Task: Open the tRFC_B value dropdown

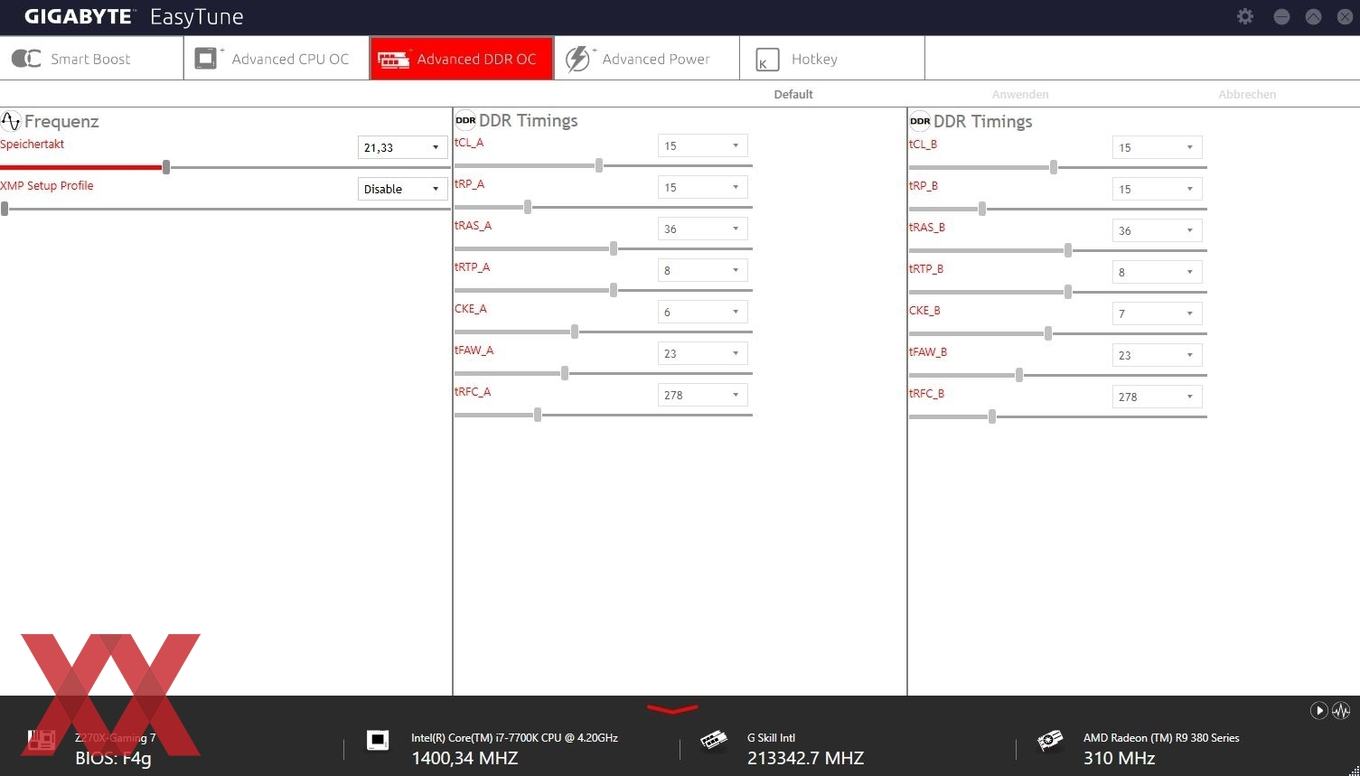Action: [1157, 396]
